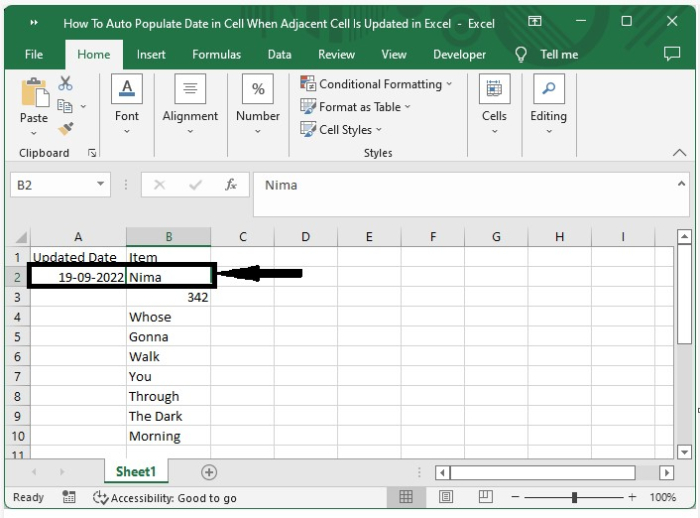Image resolution: width=700 pixels, height=518 pixels.
Task: Click Accessibility: Good to go status
Action: tap(165, 498)
